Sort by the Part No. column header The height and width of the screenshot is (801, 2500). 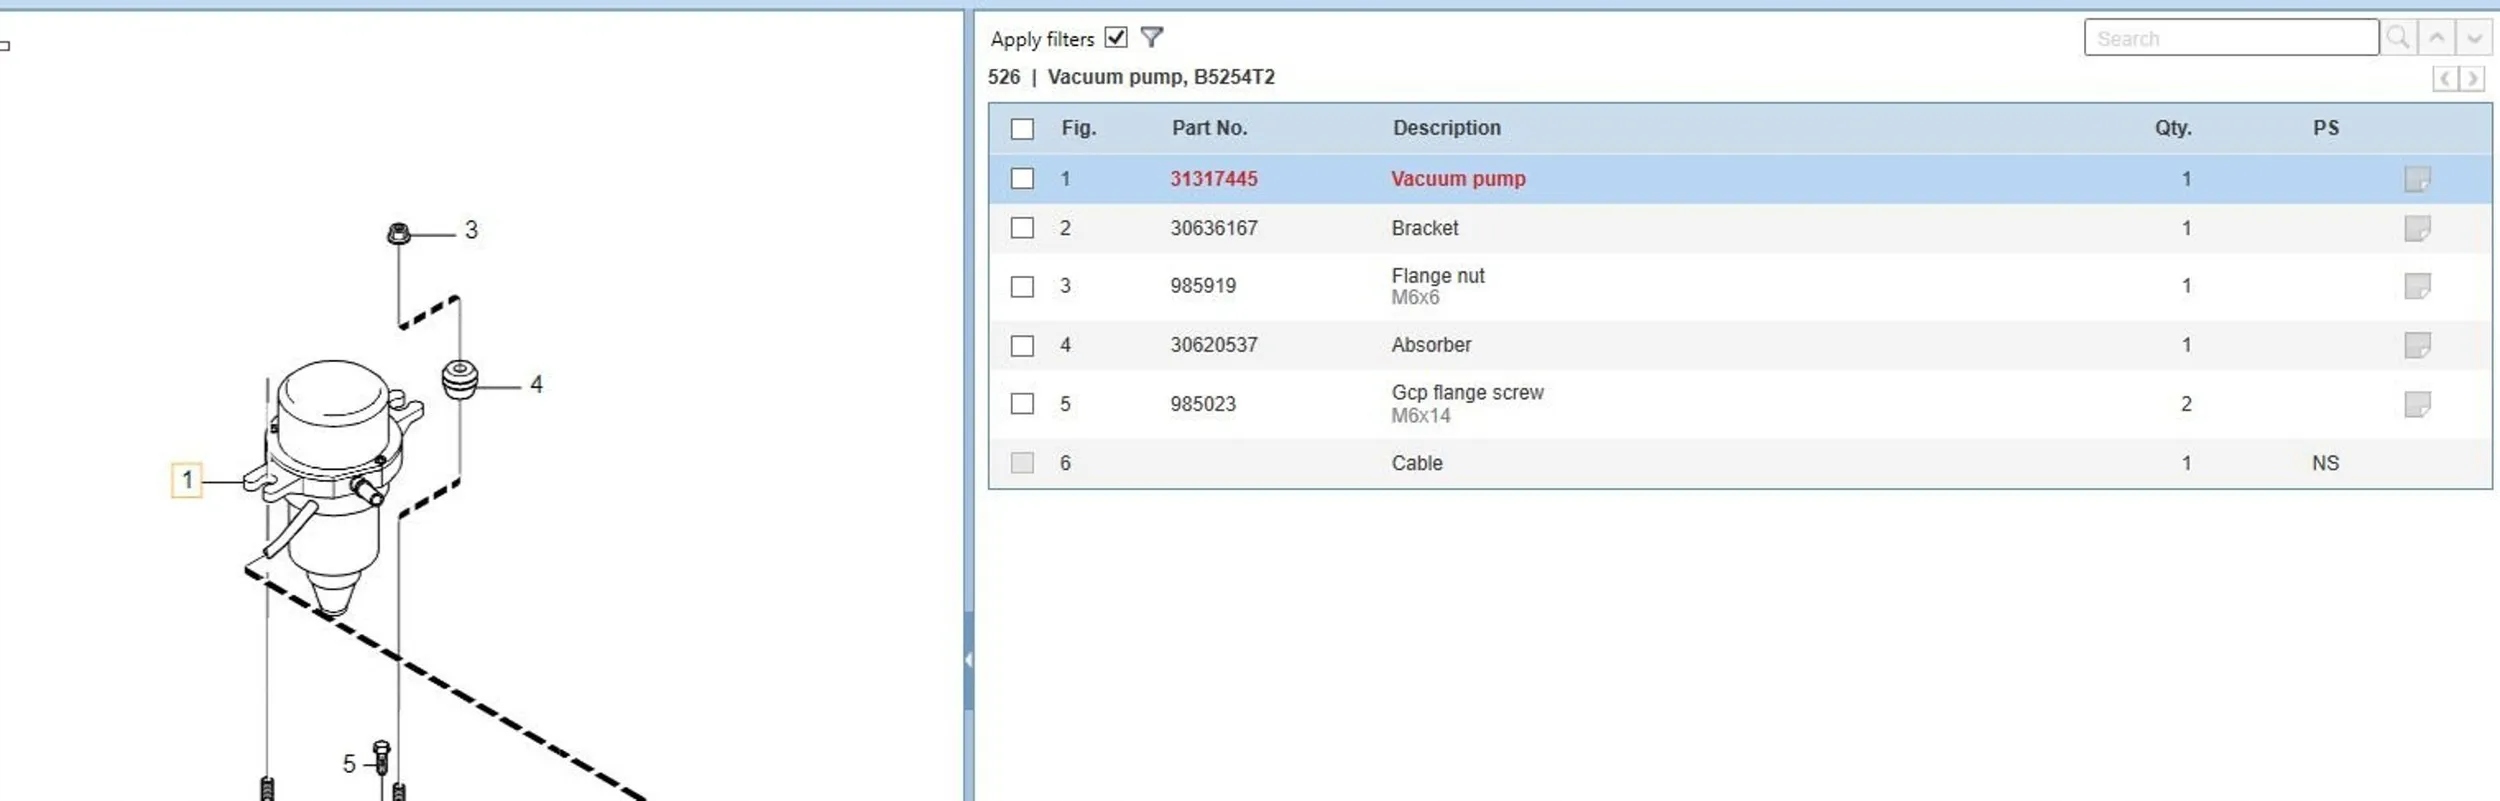point(1209,128)
